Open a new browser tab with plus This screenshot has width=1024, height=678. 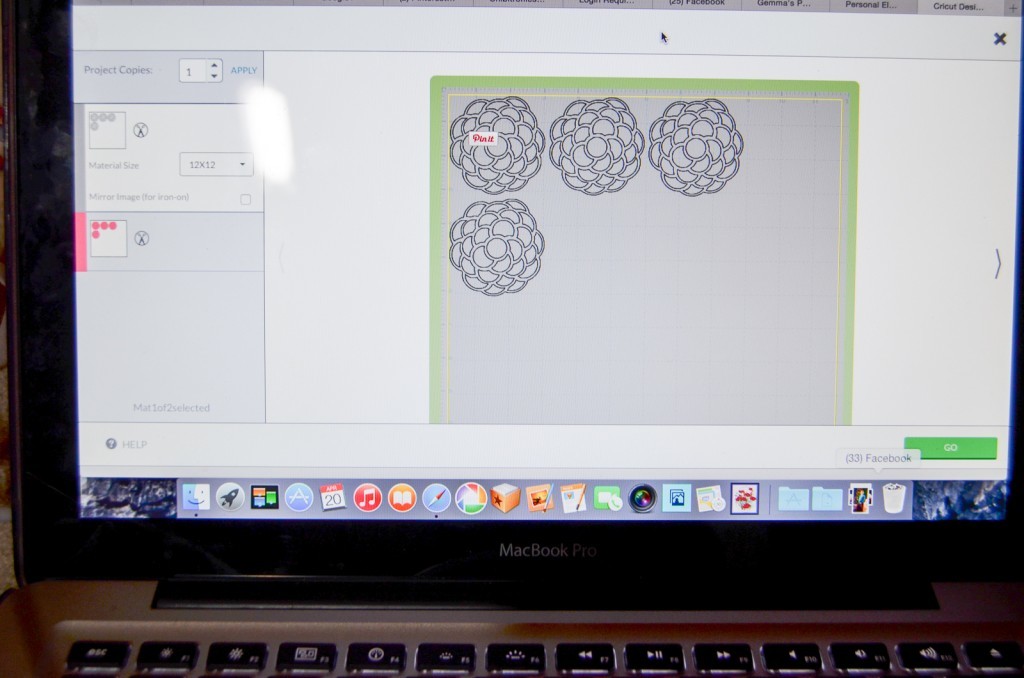point(1013,8)
